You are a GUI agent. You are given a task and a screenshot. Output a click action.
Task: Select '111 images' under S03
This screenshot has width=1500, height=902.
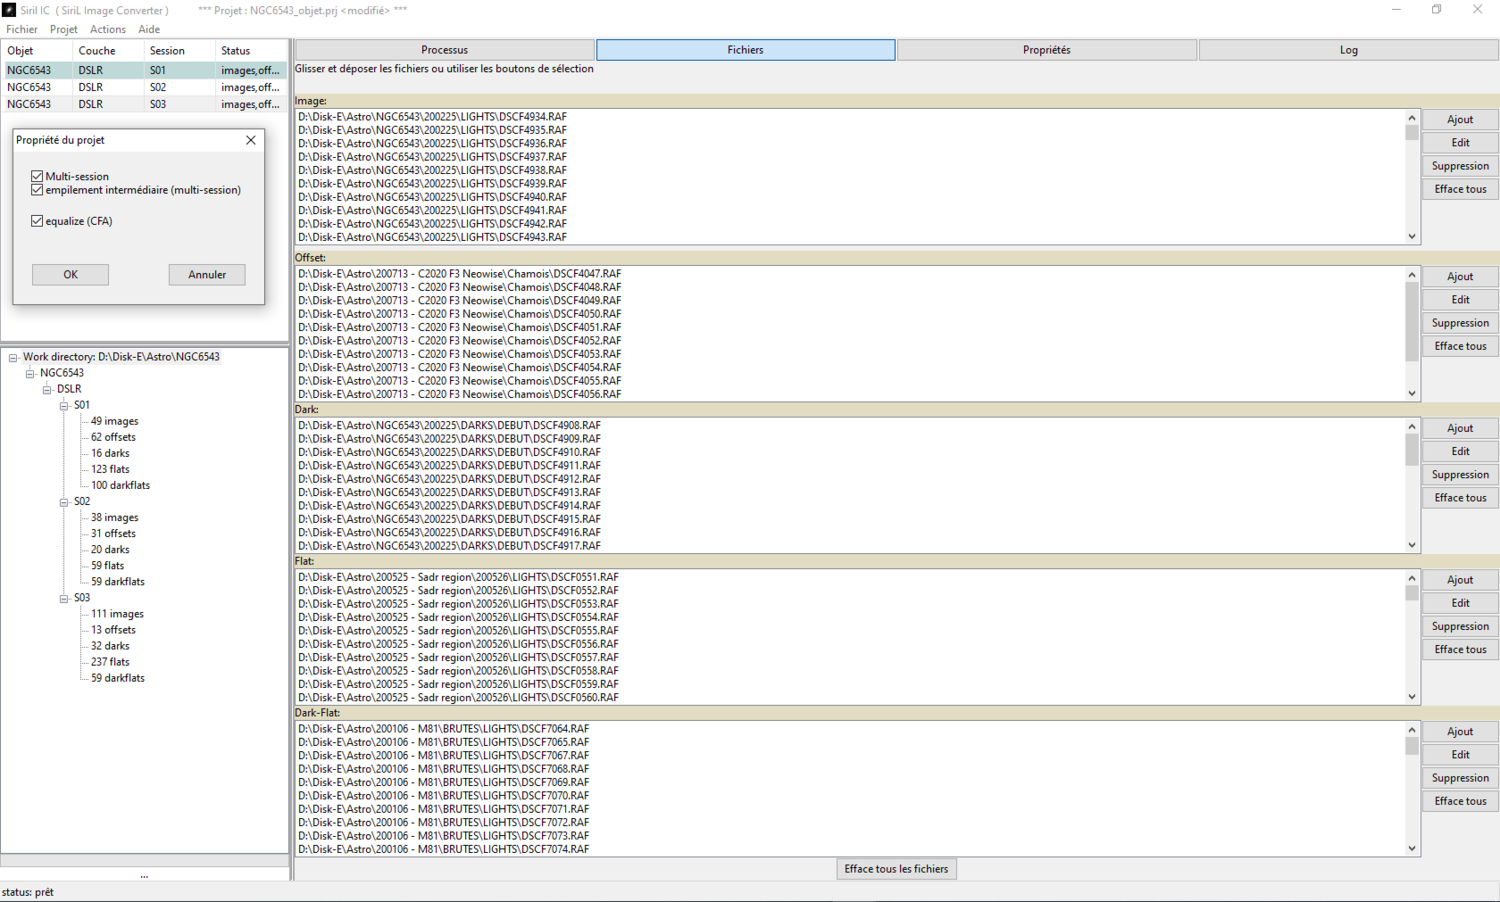[x=117, y=614]
